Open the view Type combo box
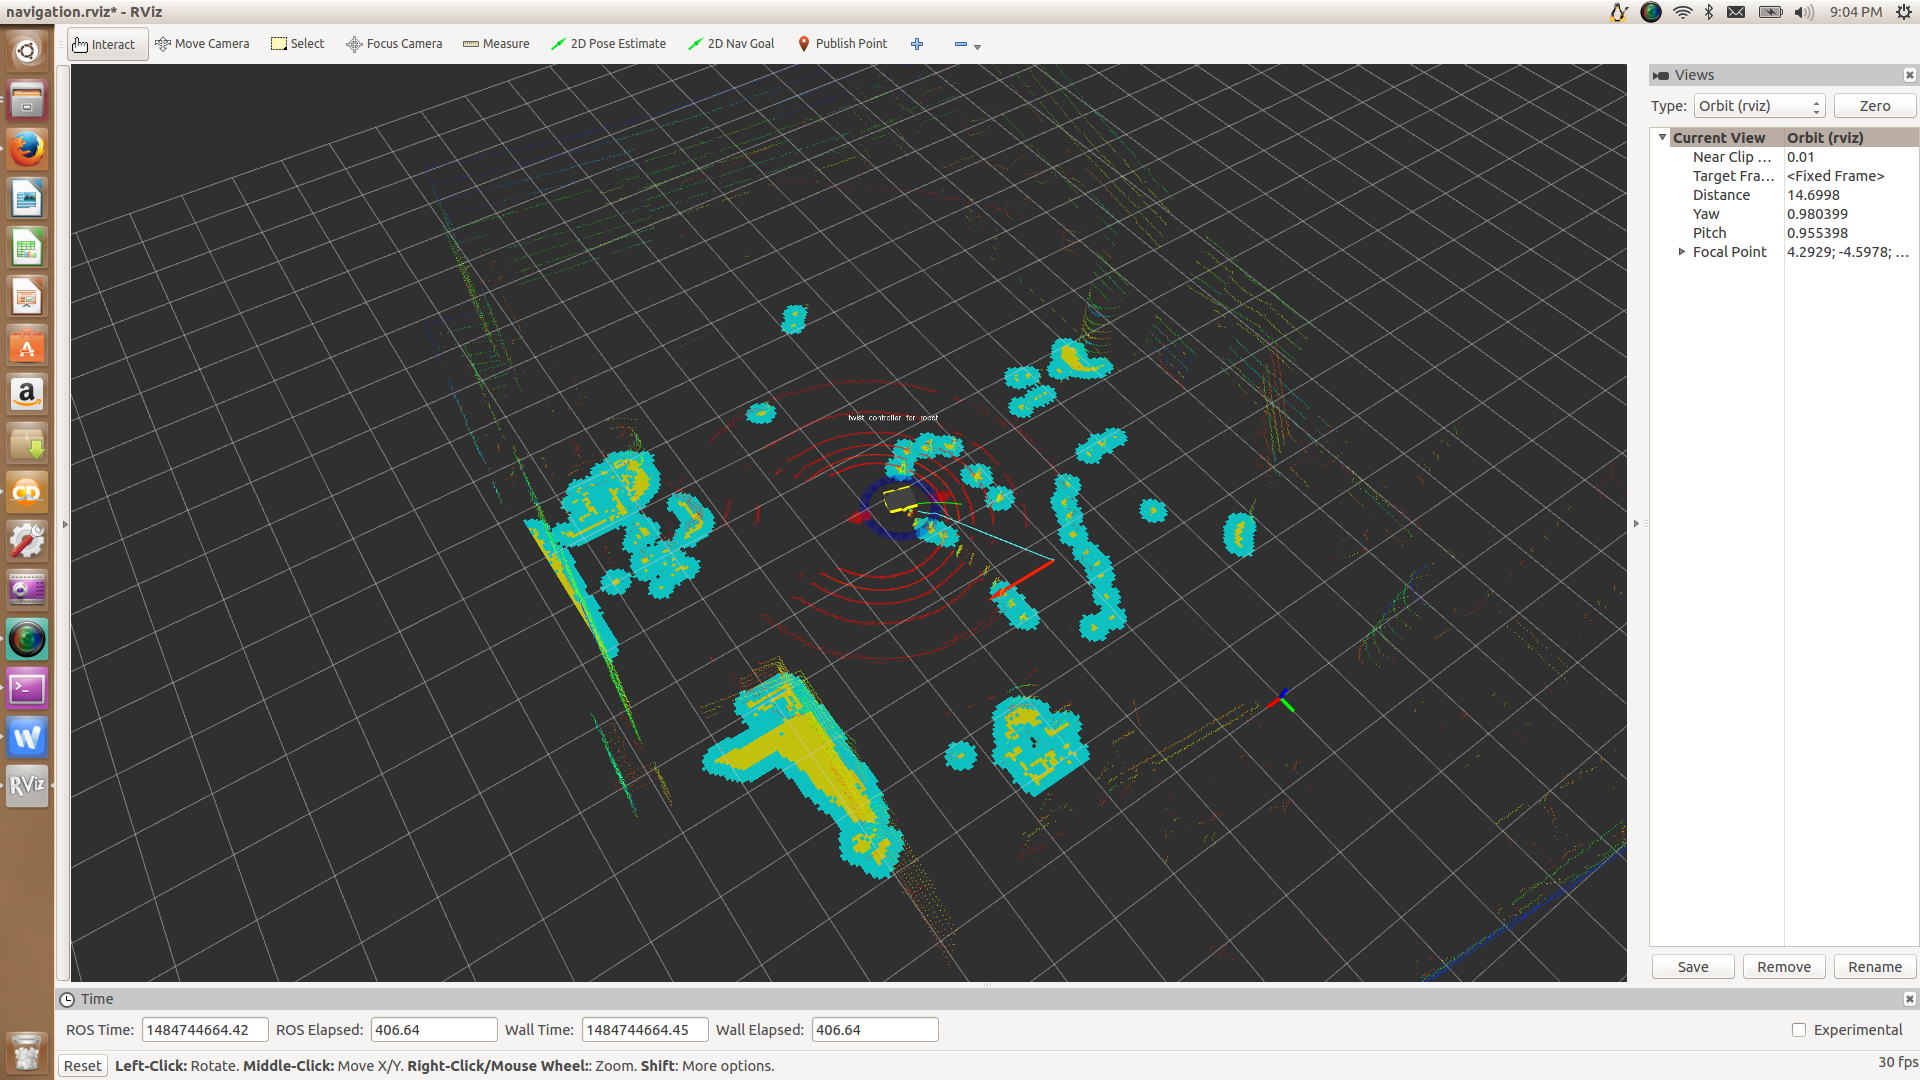1920x1080 pixels. 1759,106
